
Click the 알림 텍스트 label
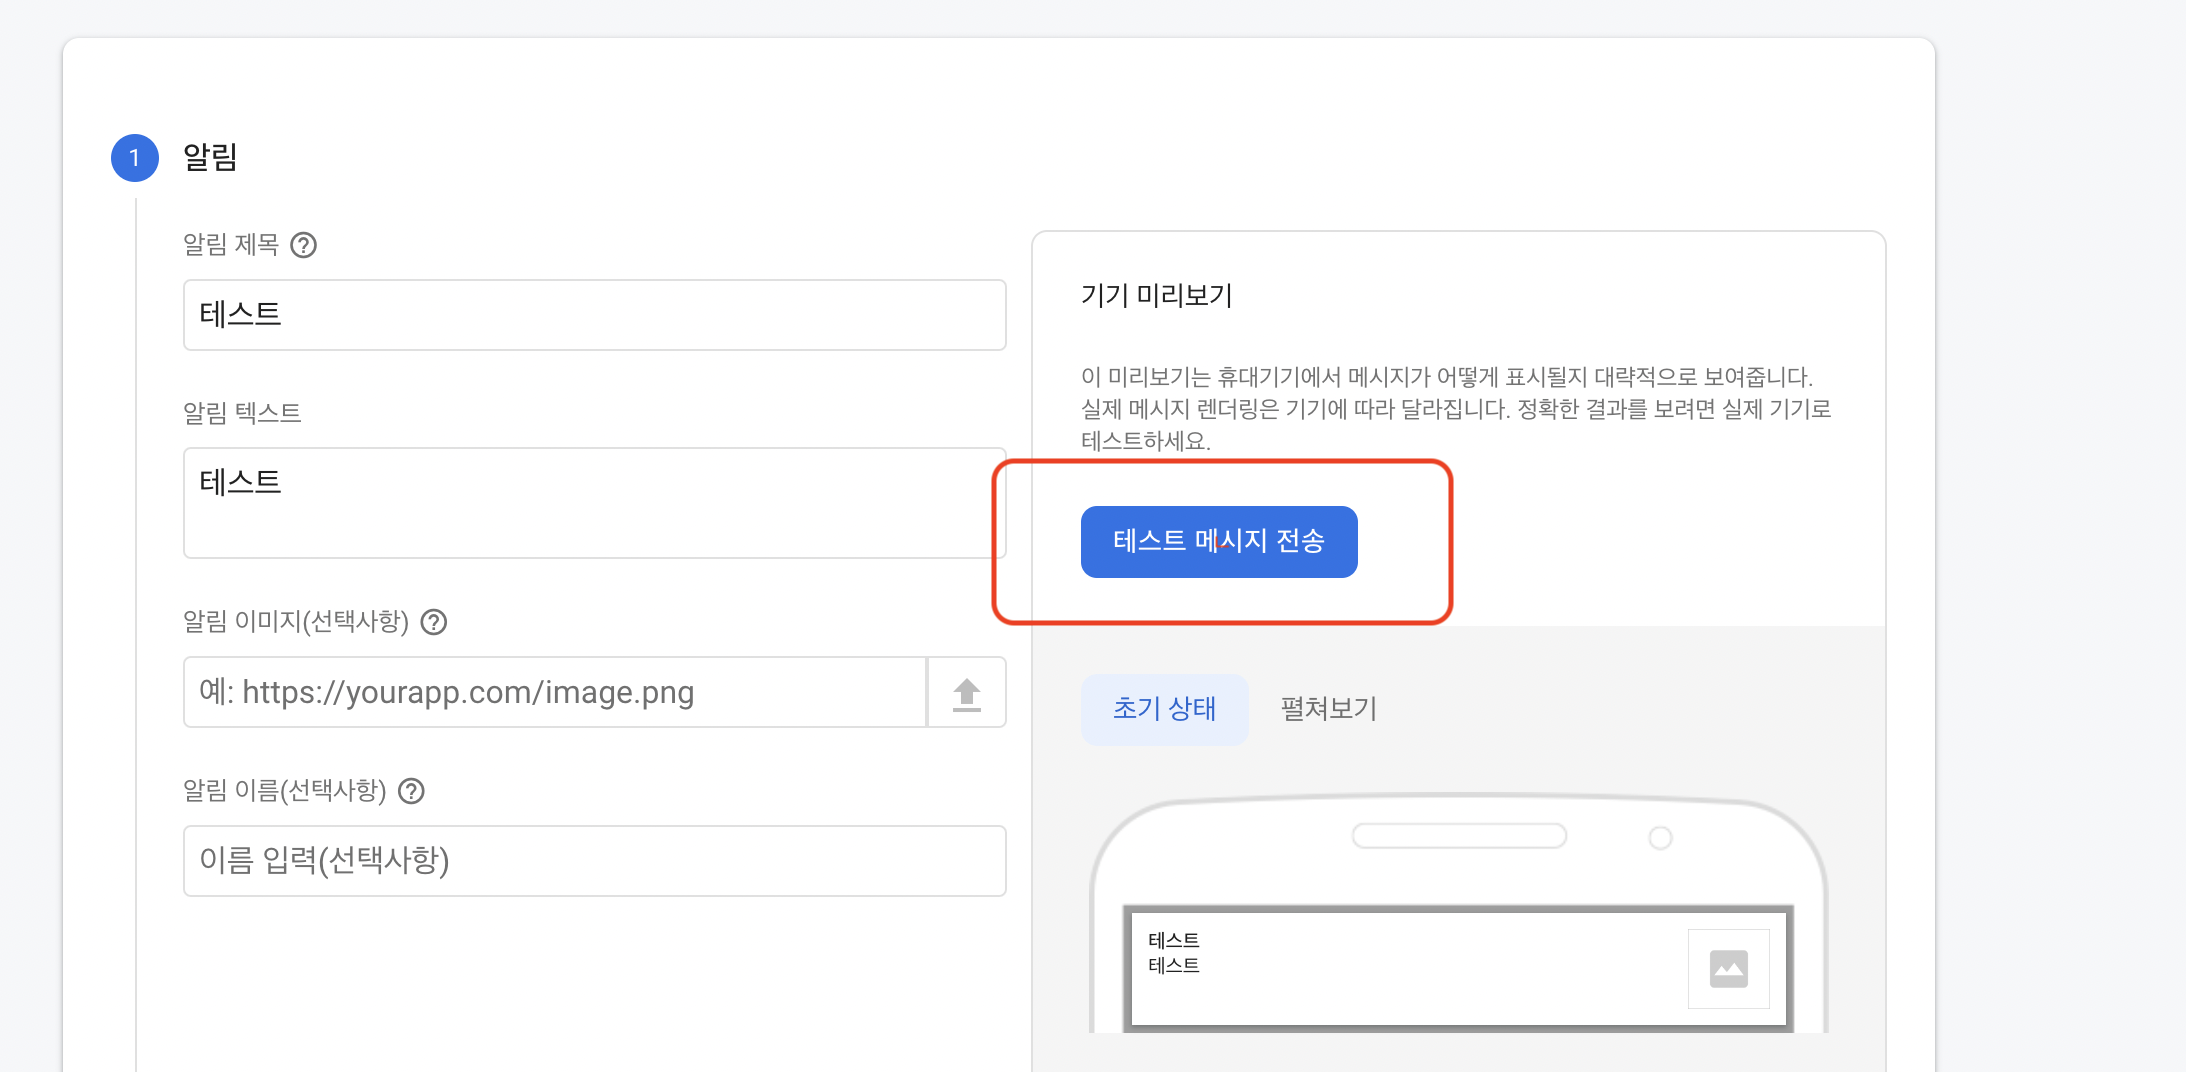click(x=242, y=413)
